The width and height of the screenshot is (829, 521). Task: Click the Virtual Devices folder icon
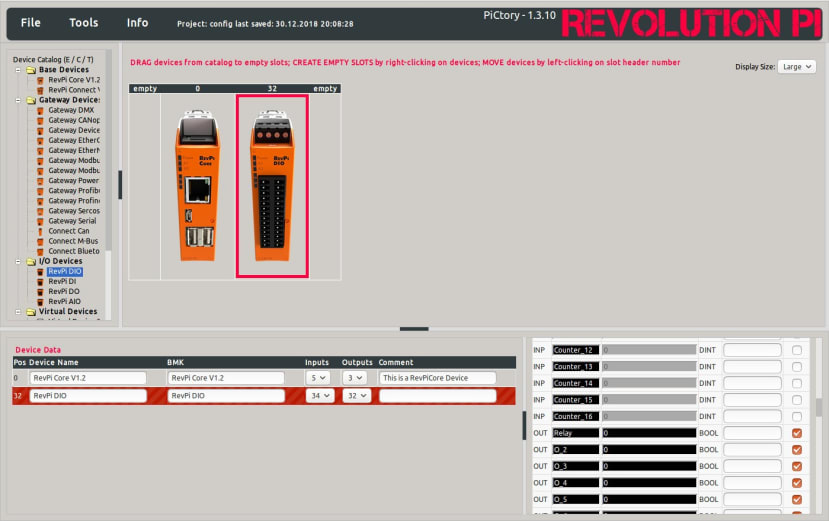coord(31,312)
